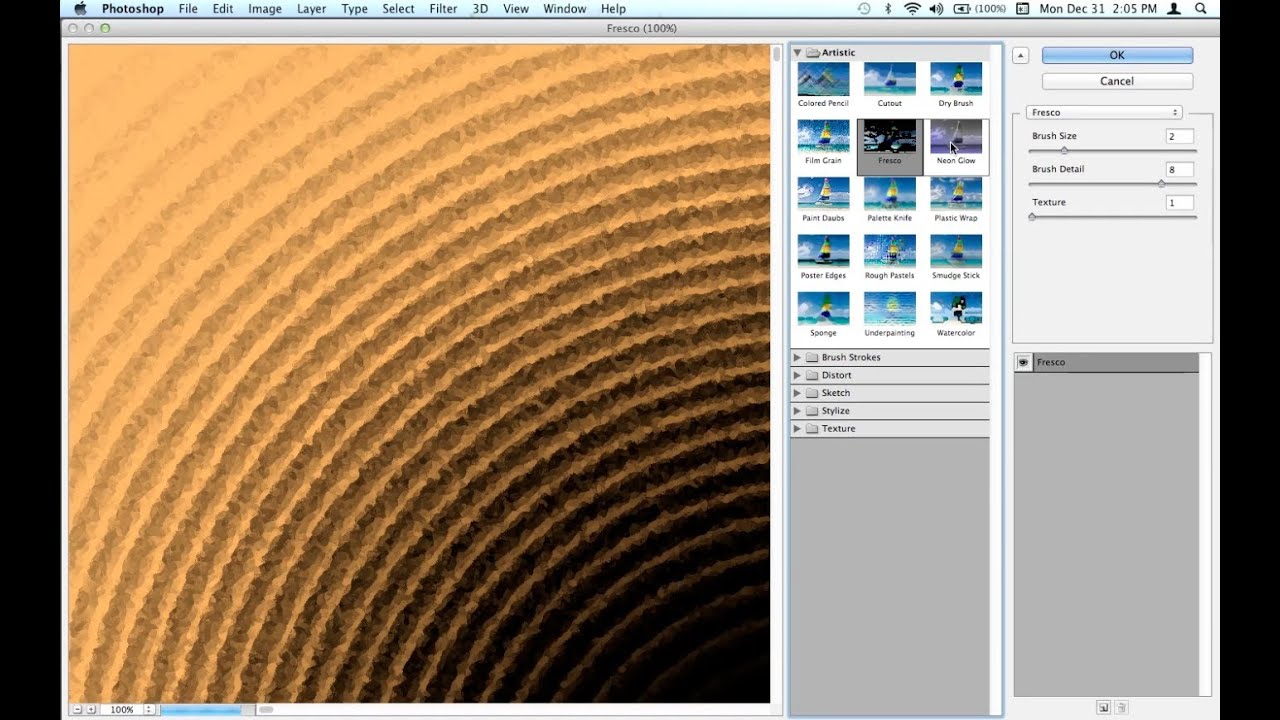Select the Watercolor filter thumbnail
The image size is (1280, 720).
pyautogui.click(x=955, y=308)
